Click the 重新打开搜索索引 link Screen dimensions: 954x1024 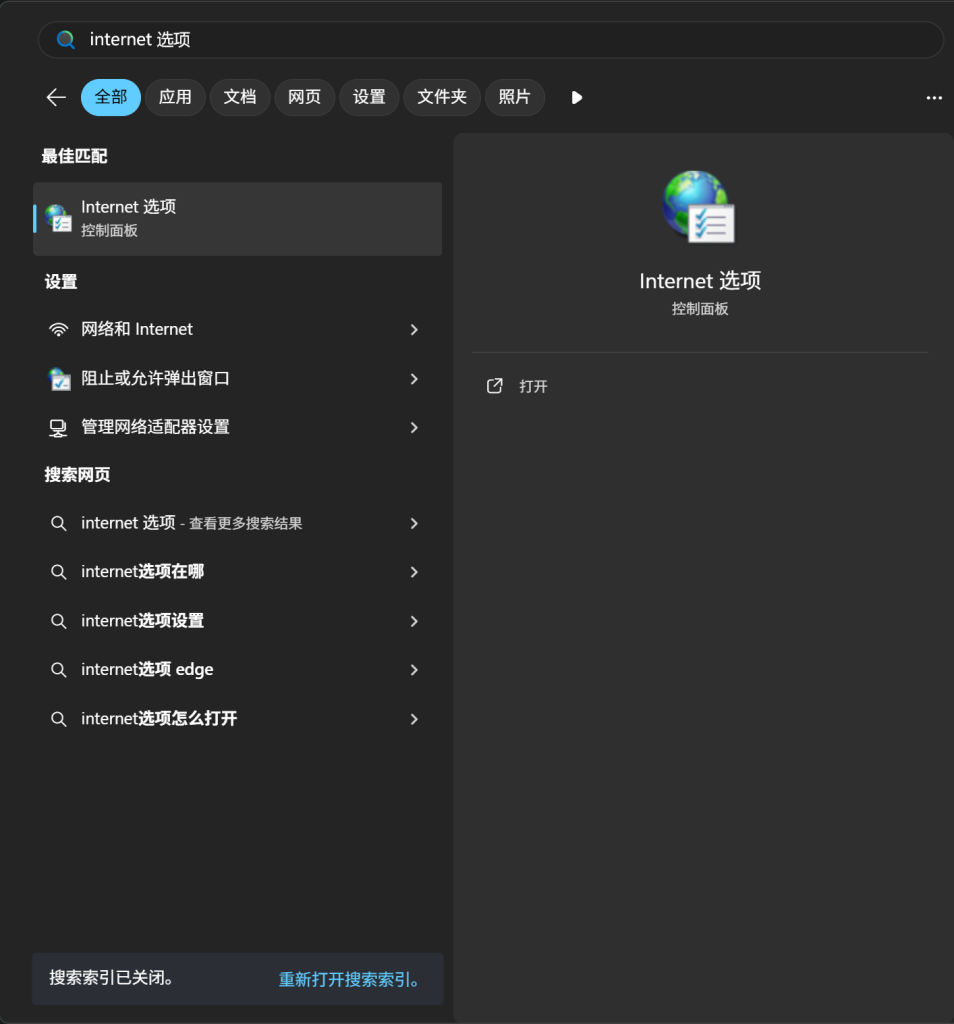(347, 980)
